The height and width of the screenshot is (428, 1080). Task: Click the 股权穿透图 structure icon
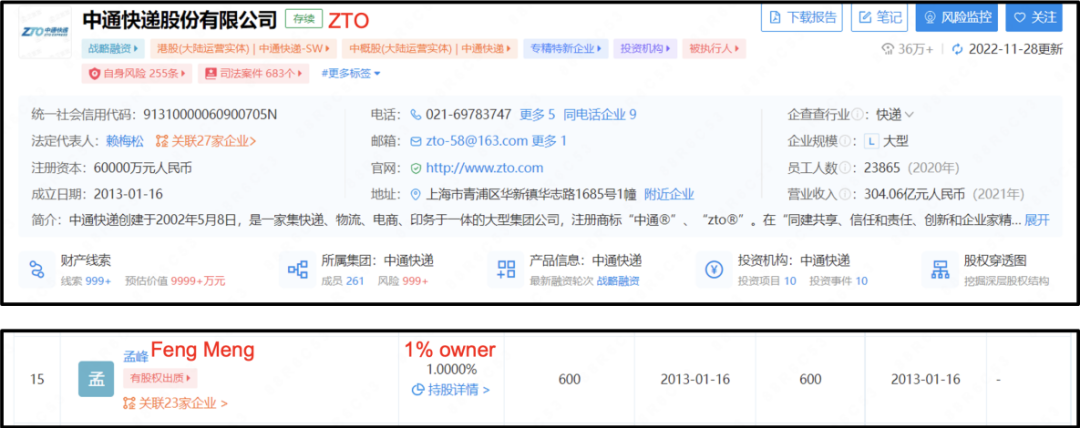coord(939,269)
